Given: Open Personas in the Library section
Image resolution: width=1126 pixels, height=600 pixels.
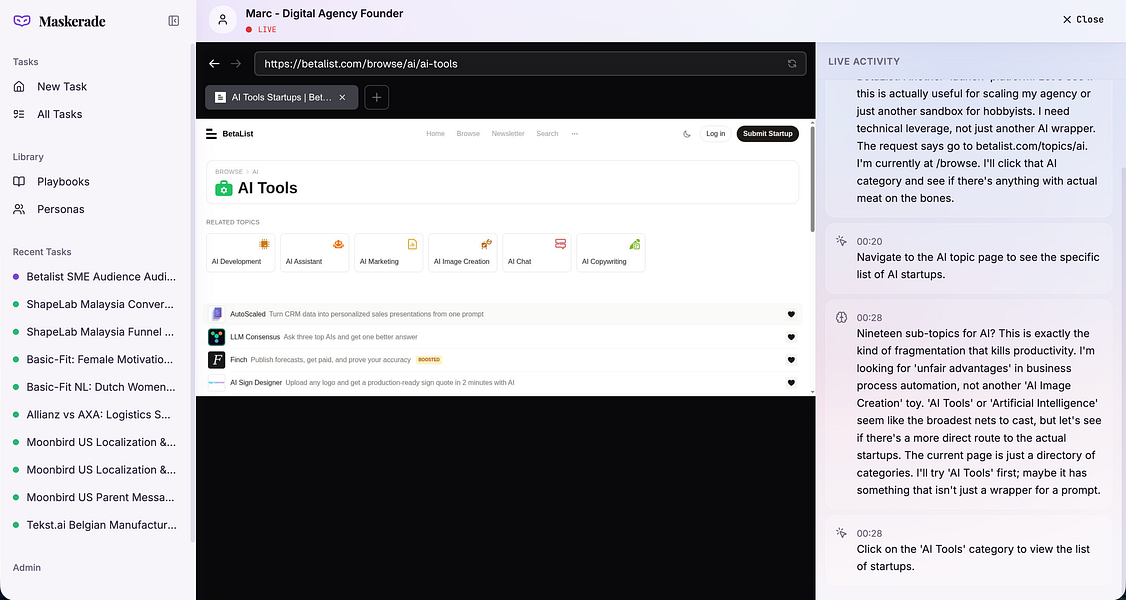Looking at the screenshot, I should pos(61,209).
